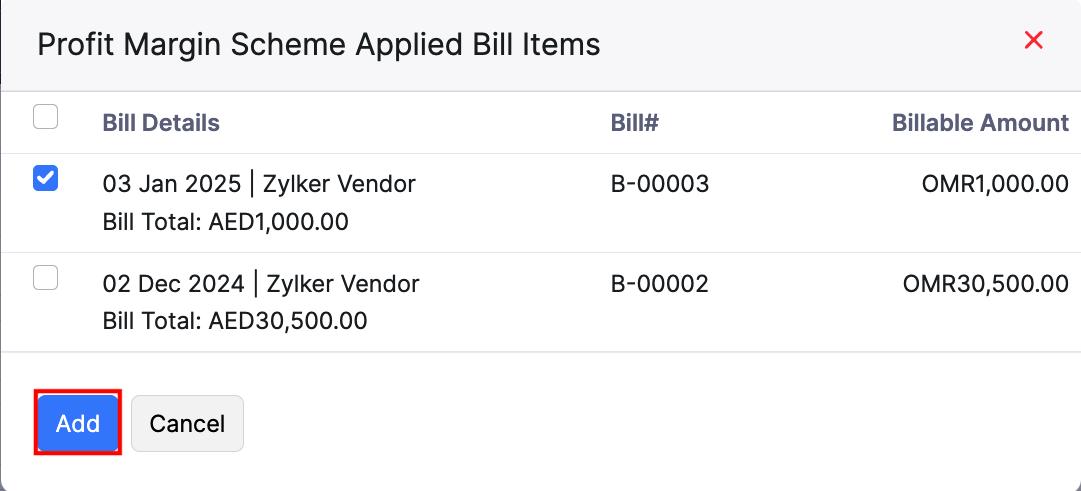Click the Bill Total AED30,500.00 line
1081x491 pixels.
click(234, 321)
